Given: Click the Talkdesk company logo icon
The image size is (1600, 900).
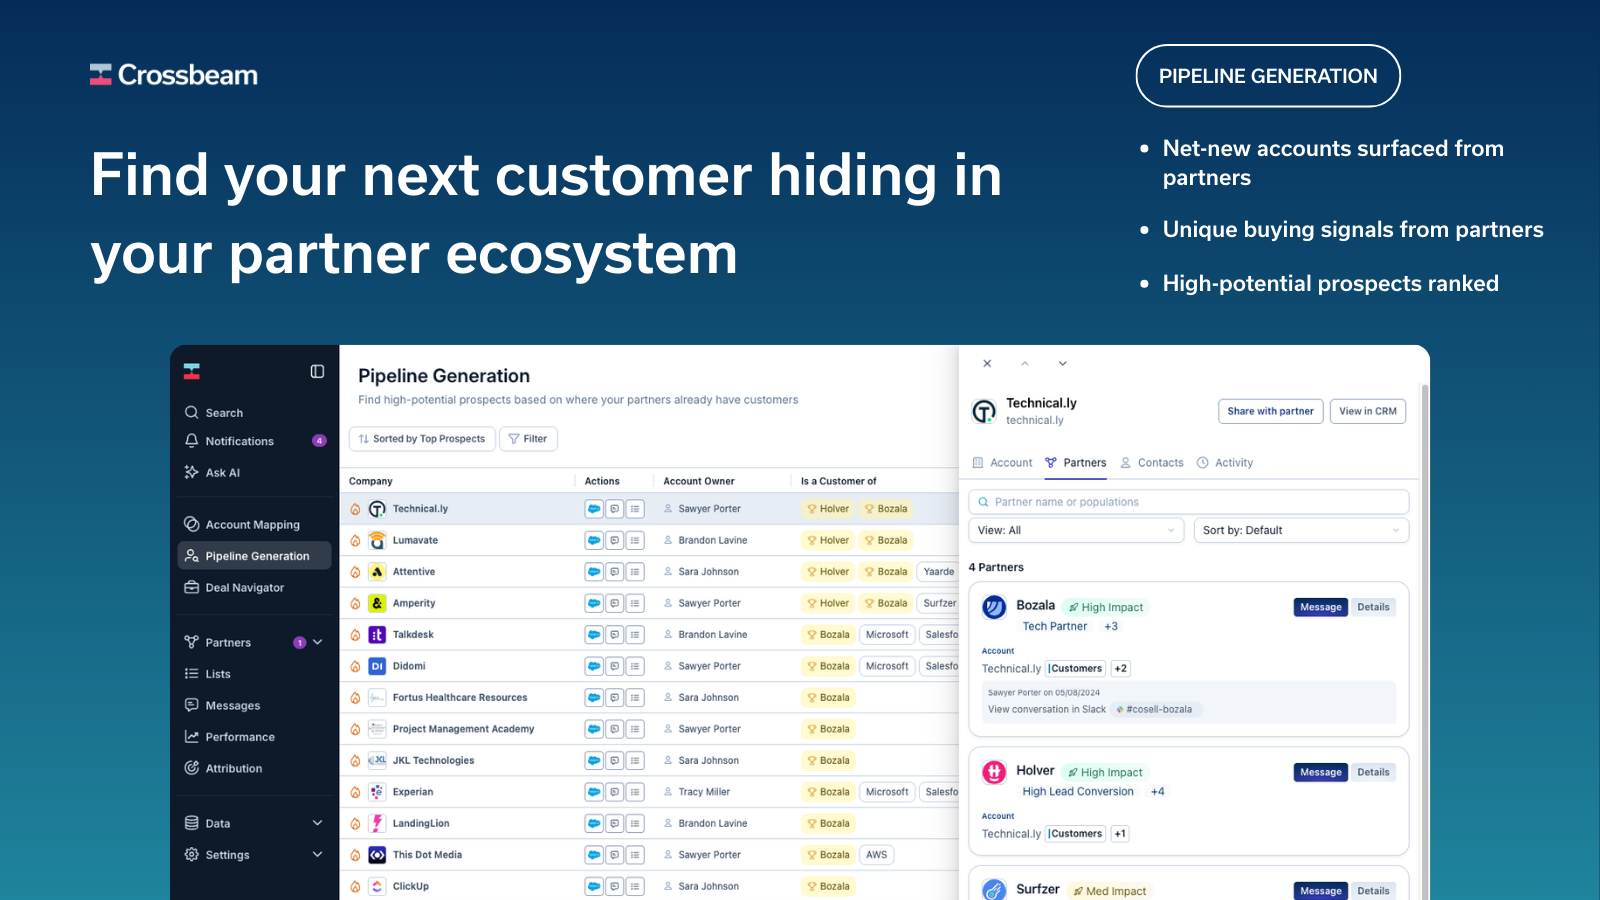Looking at the screenshot, I should (377, 635).
